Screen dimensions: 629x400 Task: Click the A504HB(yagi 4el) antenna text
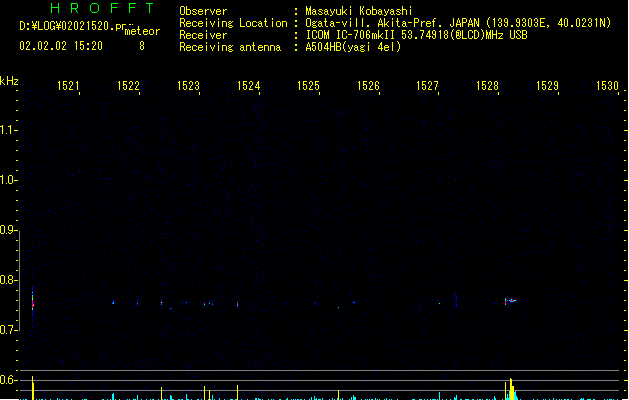point(353,47)
